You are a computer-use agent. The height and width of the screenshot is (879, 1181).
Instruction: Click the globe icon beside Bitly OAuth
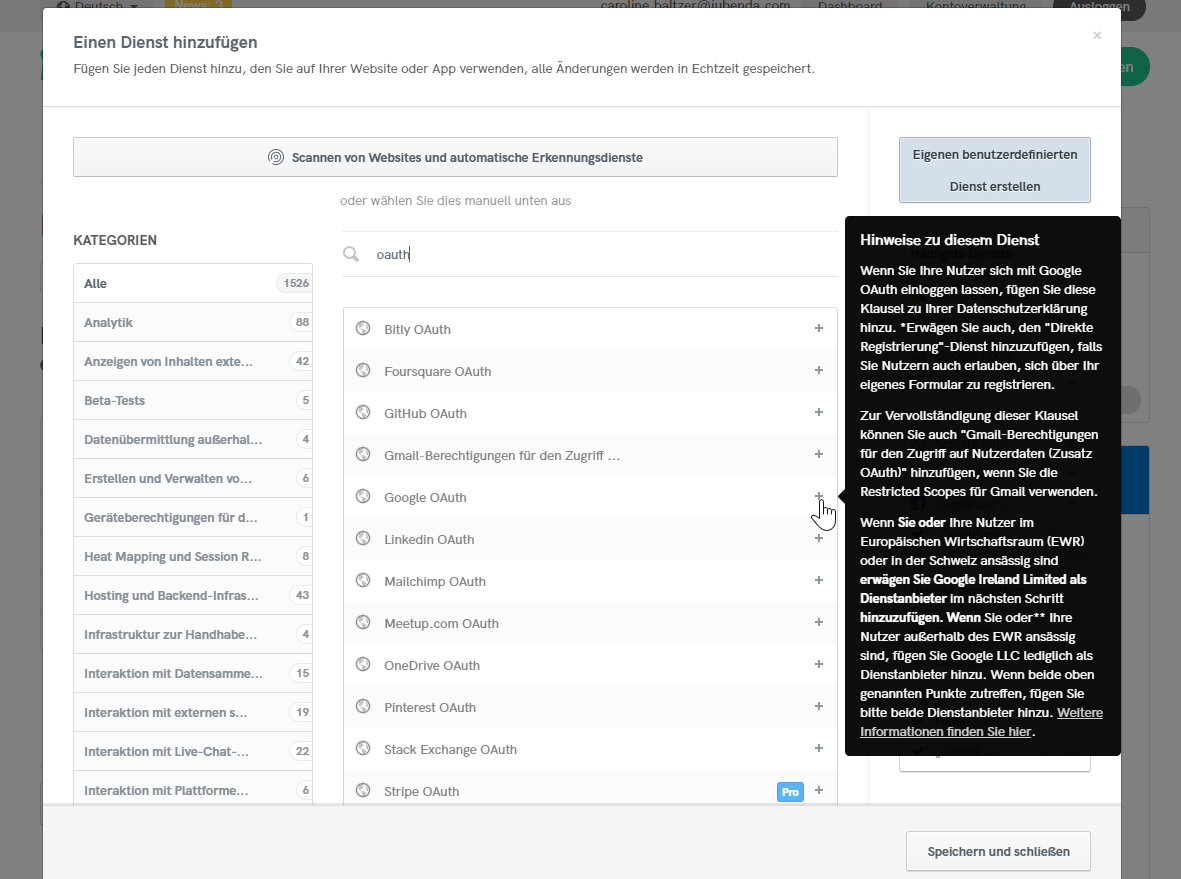click(x=362, y=328)
